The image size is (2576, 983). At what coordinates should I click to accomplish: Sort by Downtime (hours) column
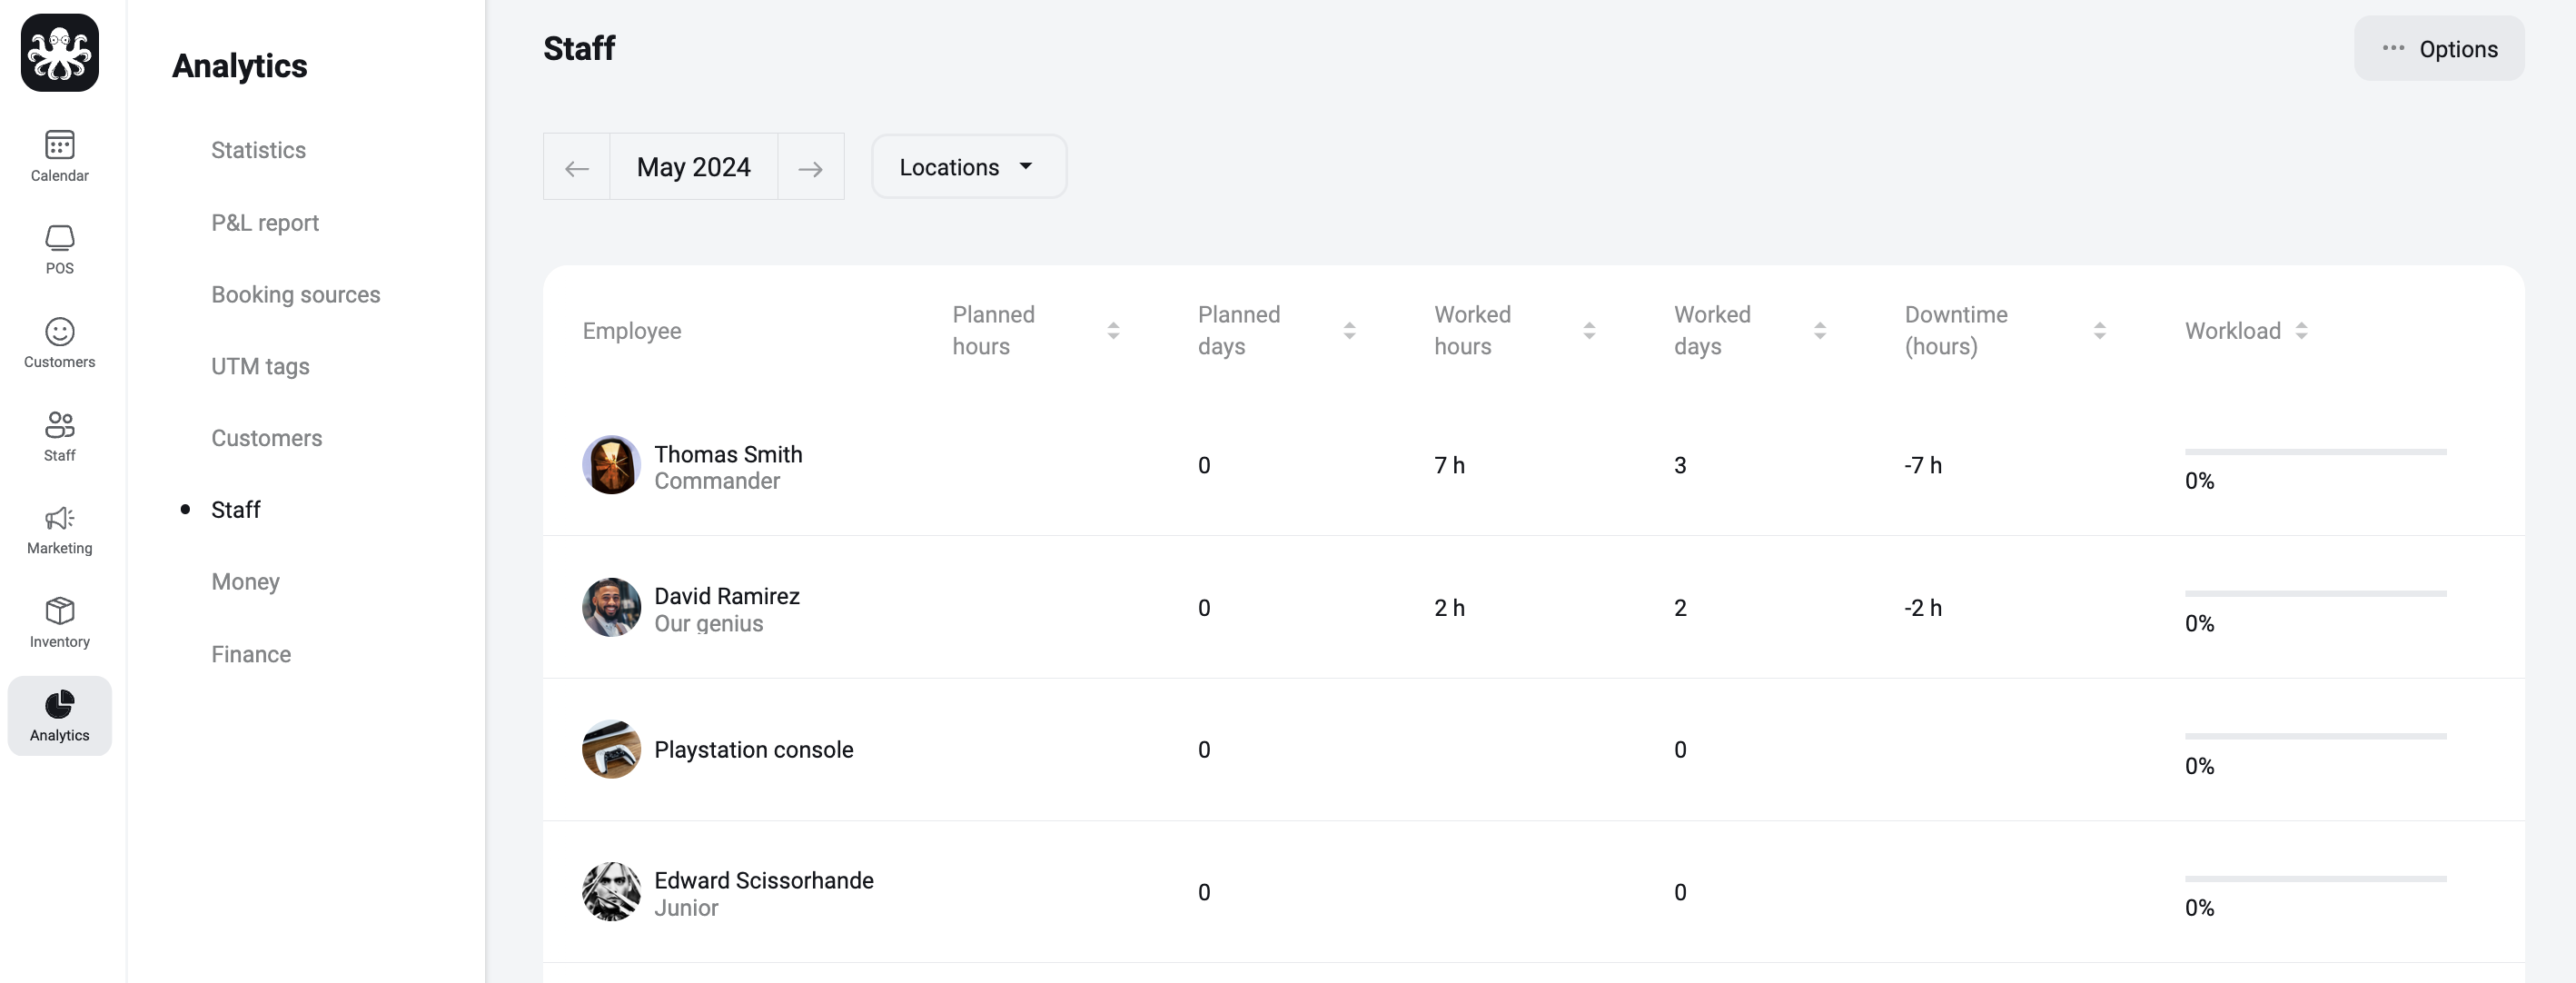pos(2099,330)
